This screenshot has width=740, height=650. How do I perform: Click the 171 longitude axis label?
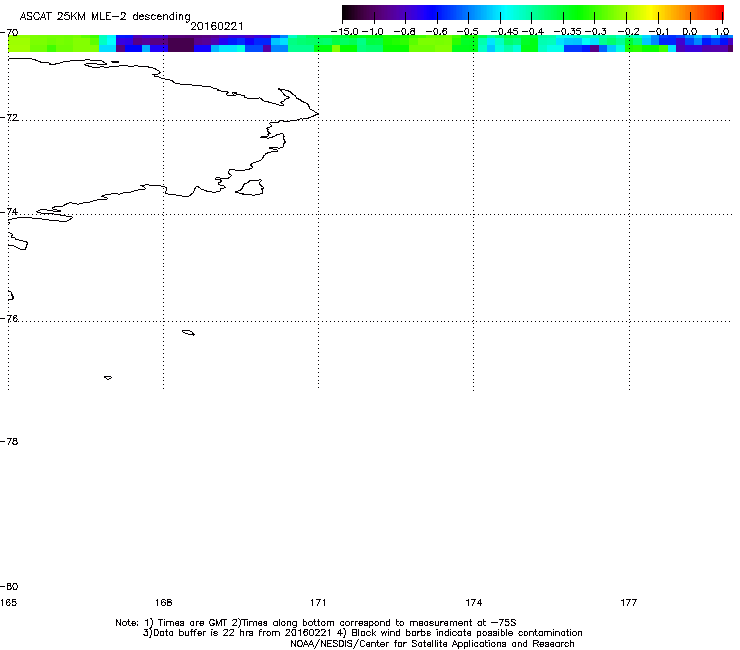318,602
